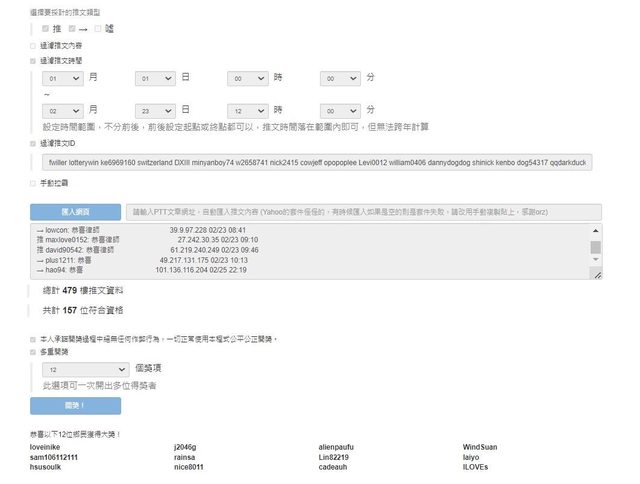
Task: Tick the fair-draw declaration checkbox
Action: (x=32, y=339)
